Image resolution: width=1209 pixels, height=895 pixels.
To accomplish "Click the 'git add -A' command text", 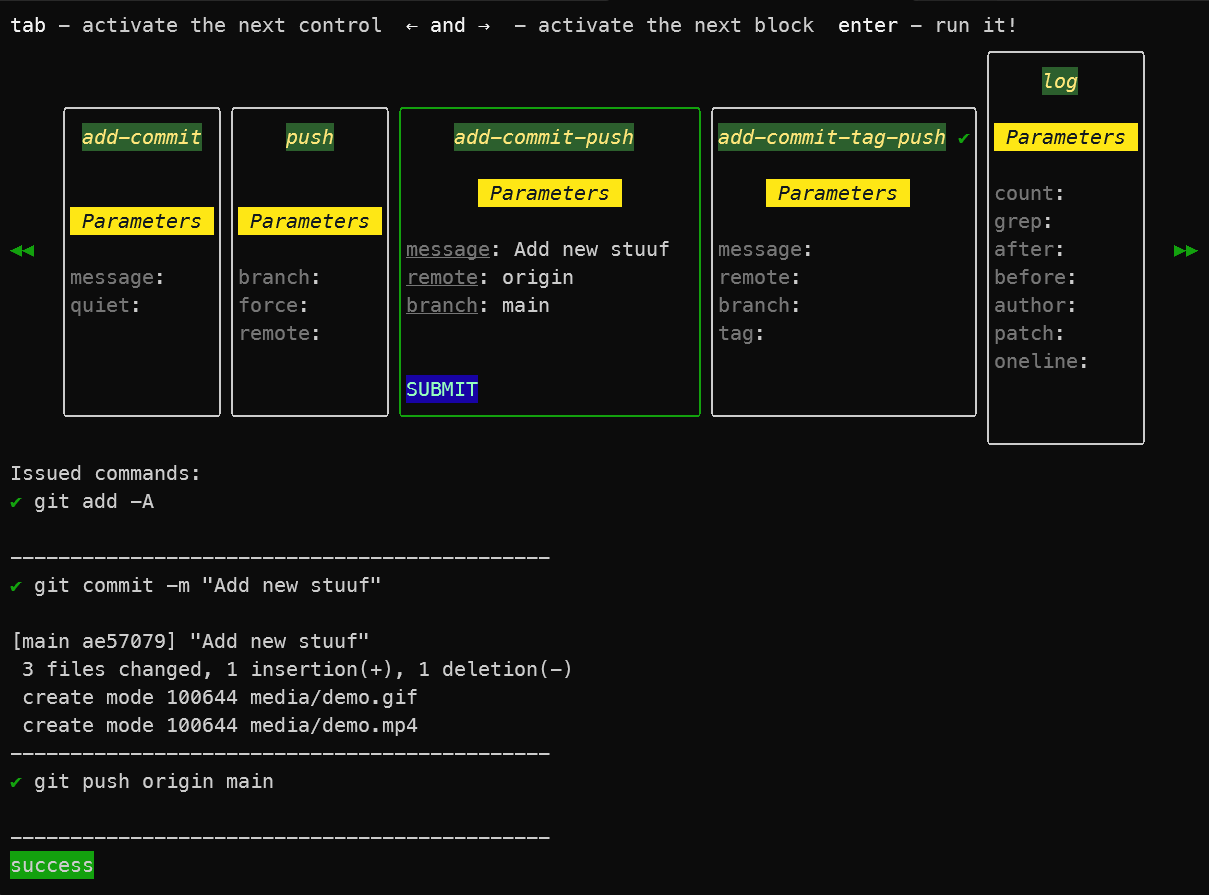I will click(x=94, y=501).
